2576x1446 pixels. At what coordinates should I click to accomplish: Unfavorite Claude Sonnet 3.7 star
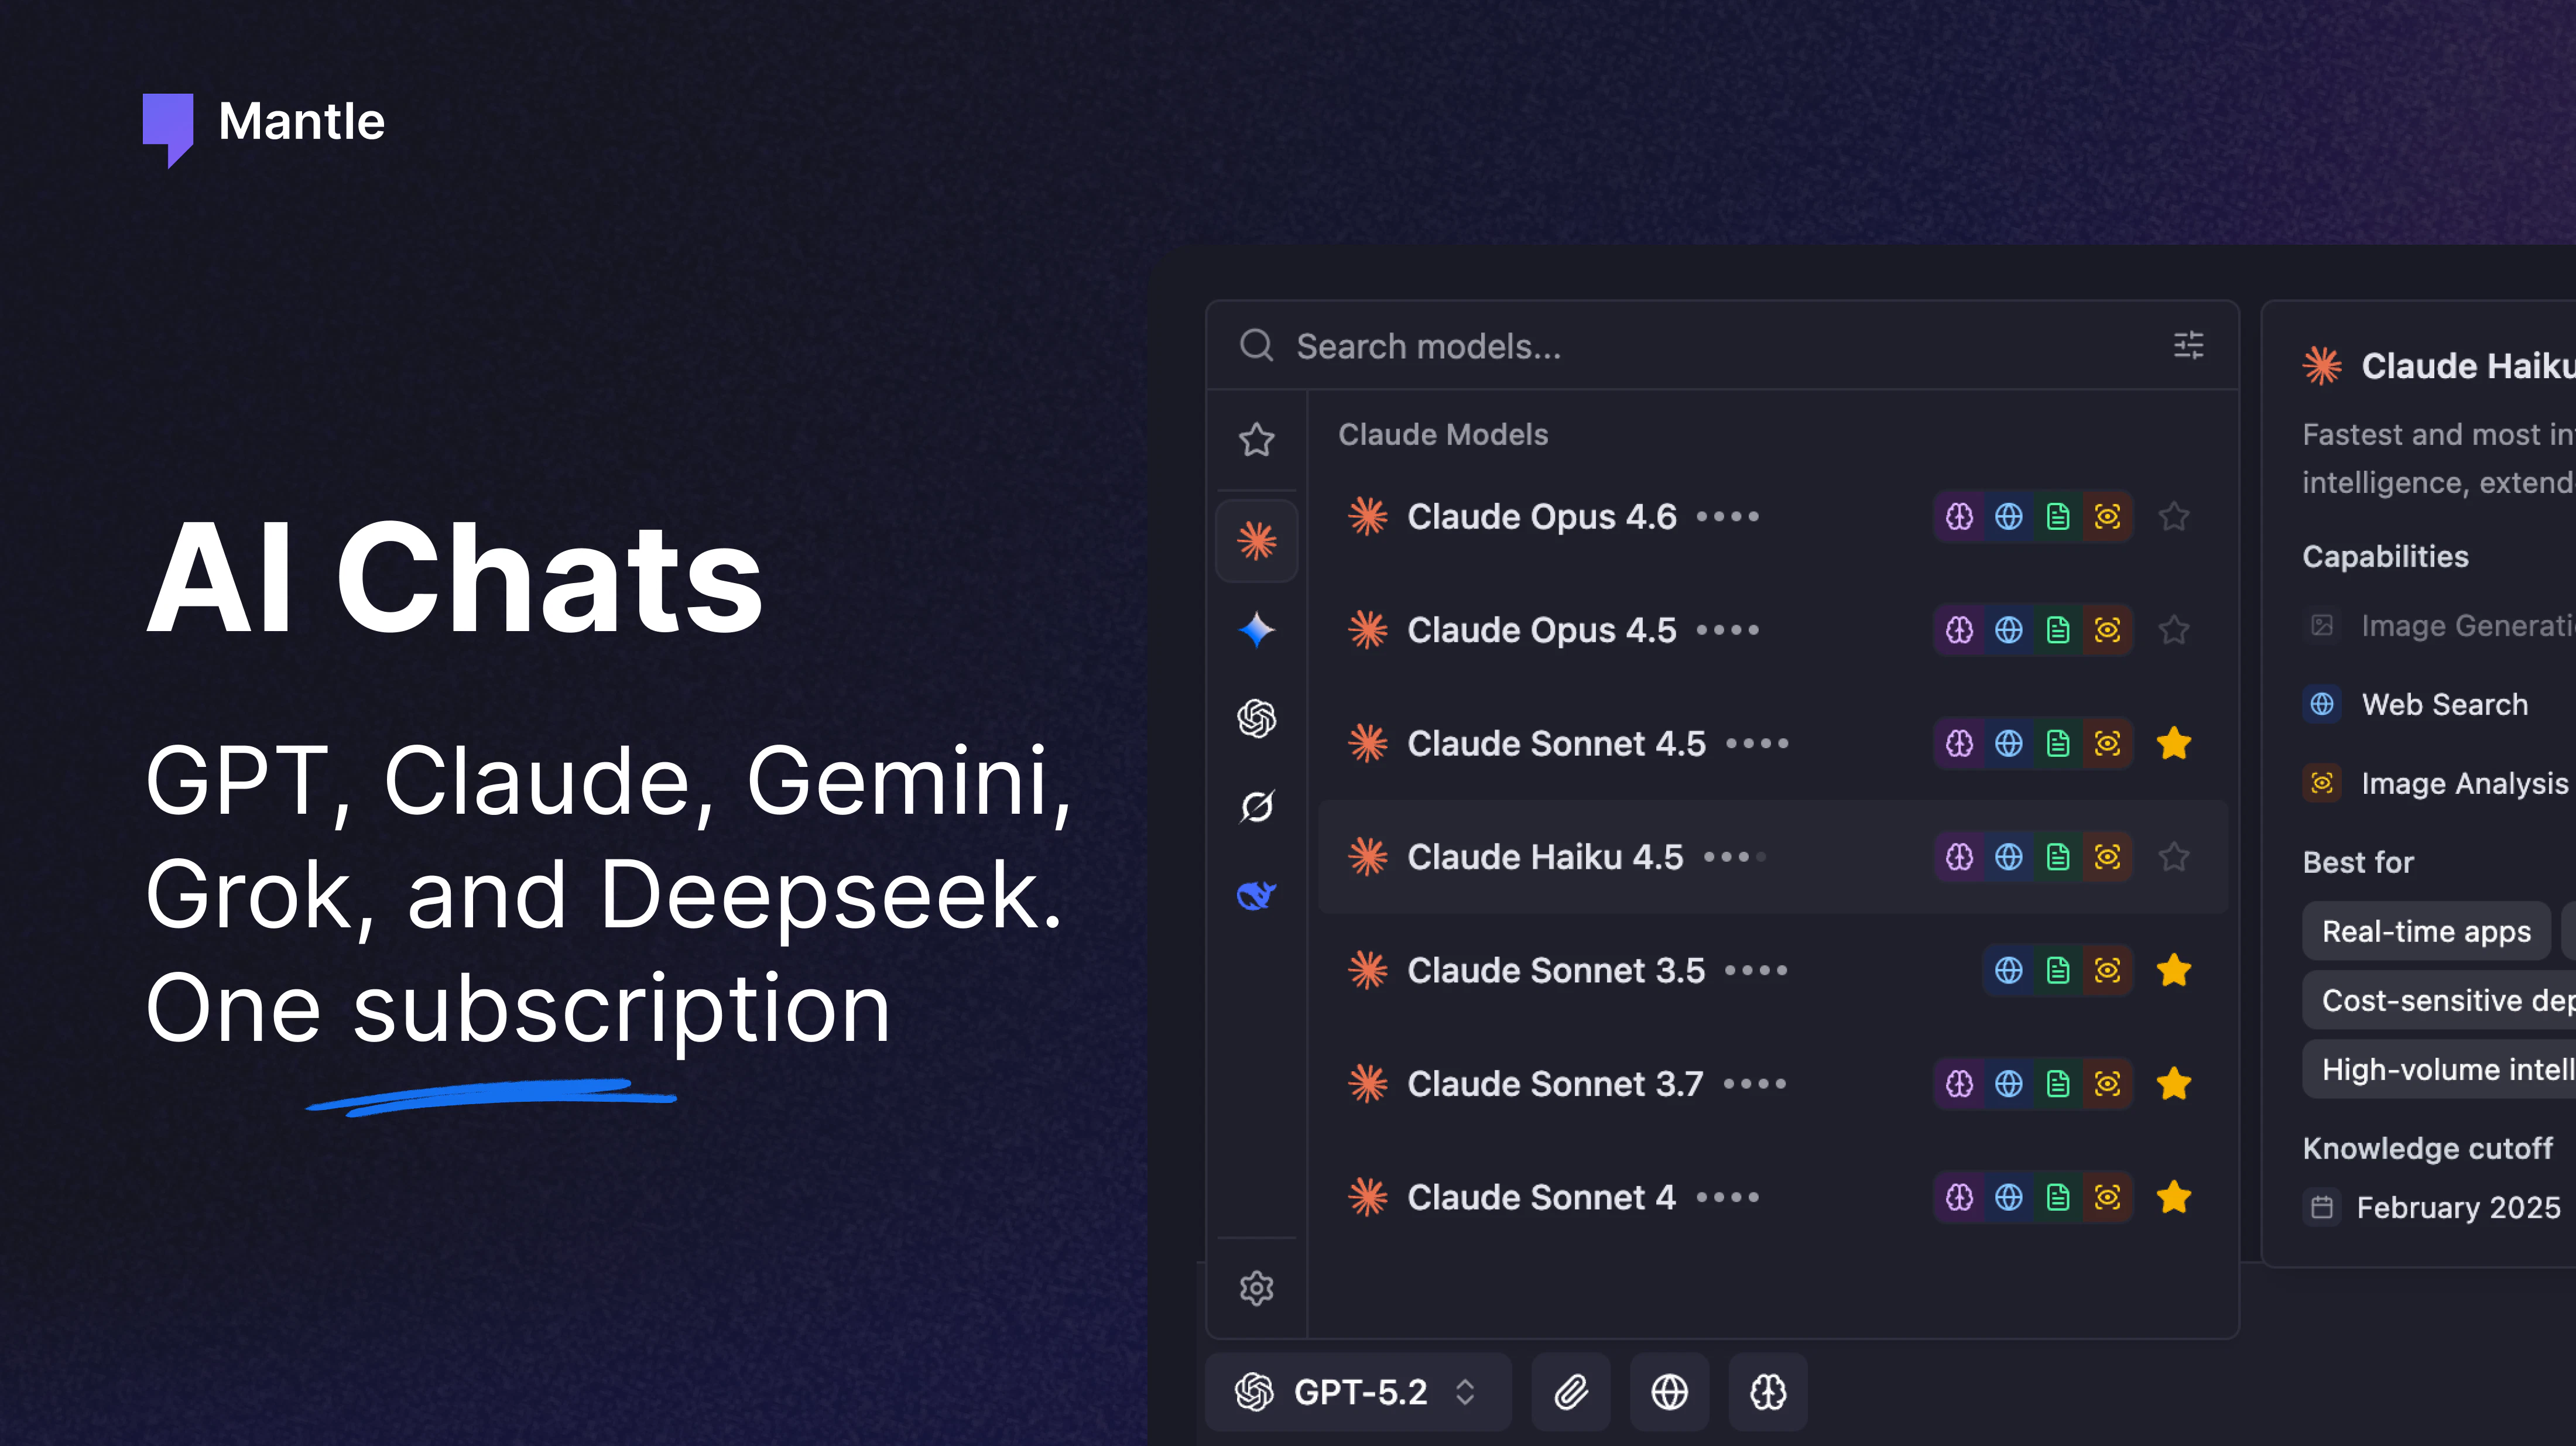[x=2174, y=1084]
